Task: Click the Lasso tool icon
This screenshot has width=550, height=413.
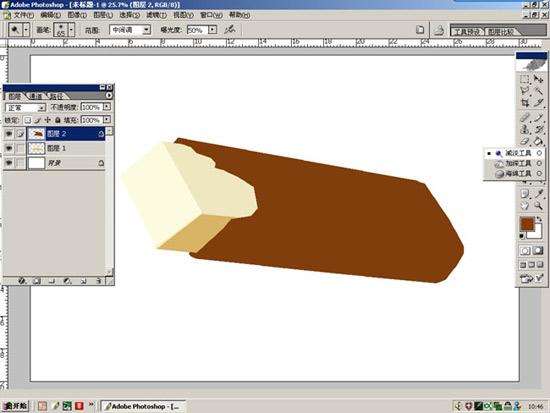Action: click(x=525, y=91)
